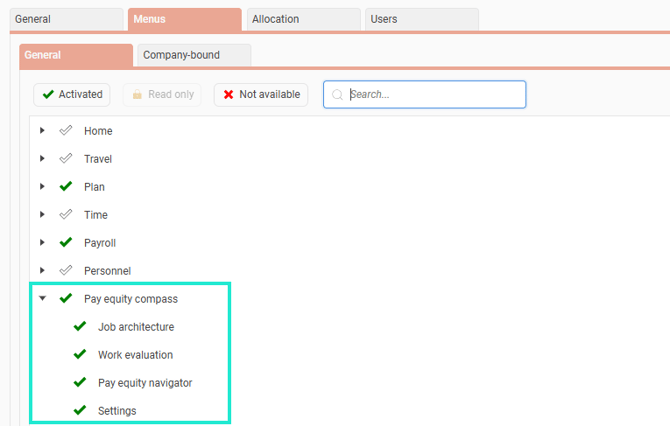Click the checkmark next to Job architecture

[80, 326]
